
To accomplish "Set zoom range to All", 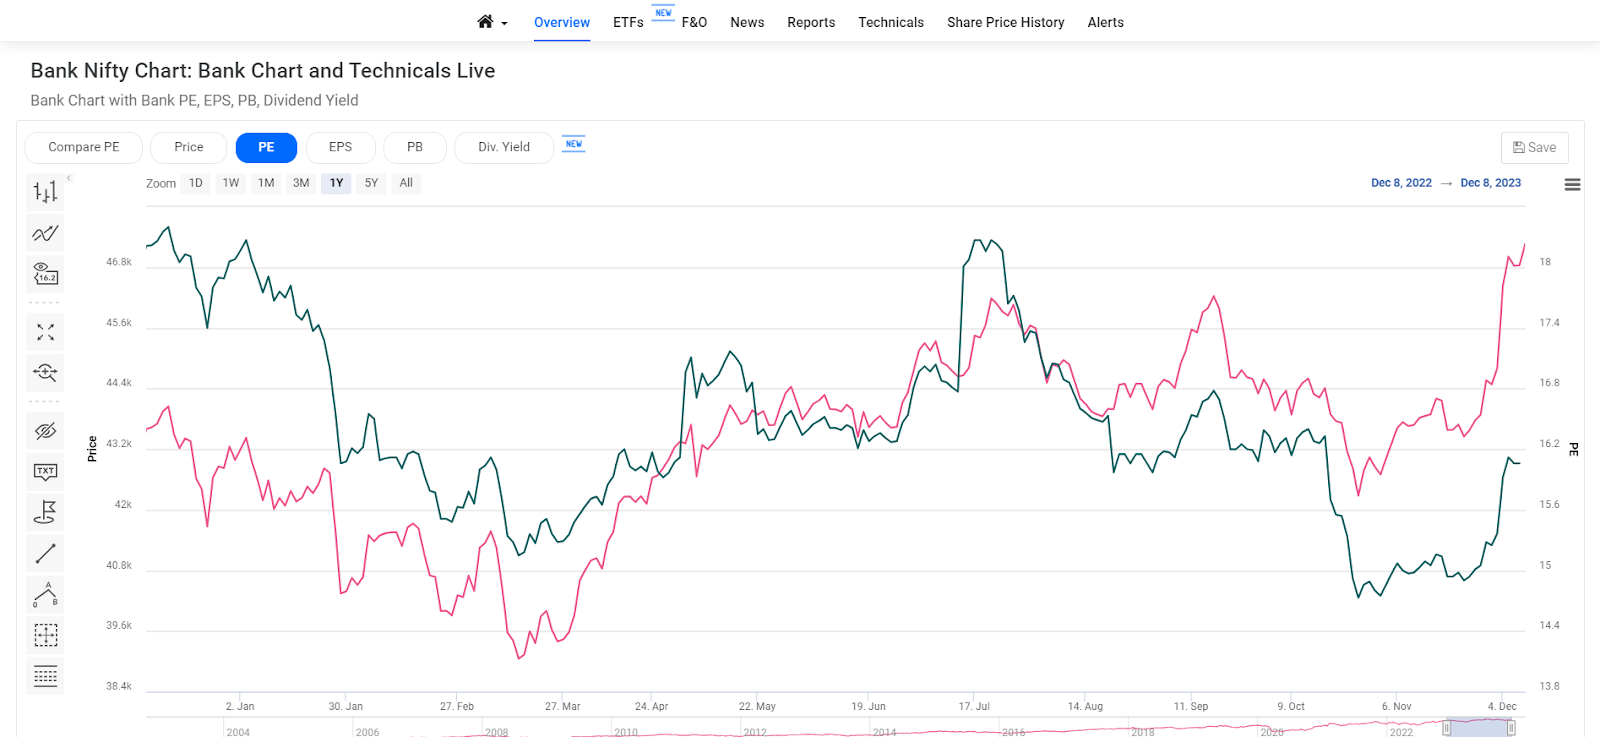I will 406,183.
